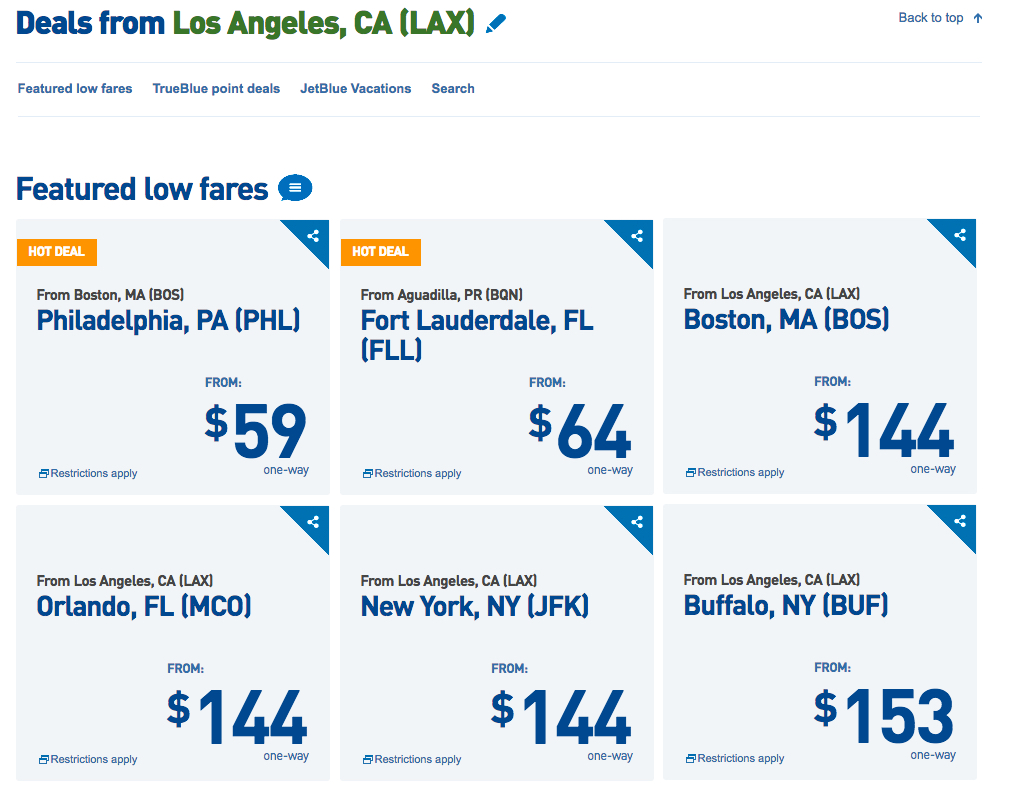
Task: Open Restrictions apply on the $59 Philadelphia deal
Action: (94, 473)
